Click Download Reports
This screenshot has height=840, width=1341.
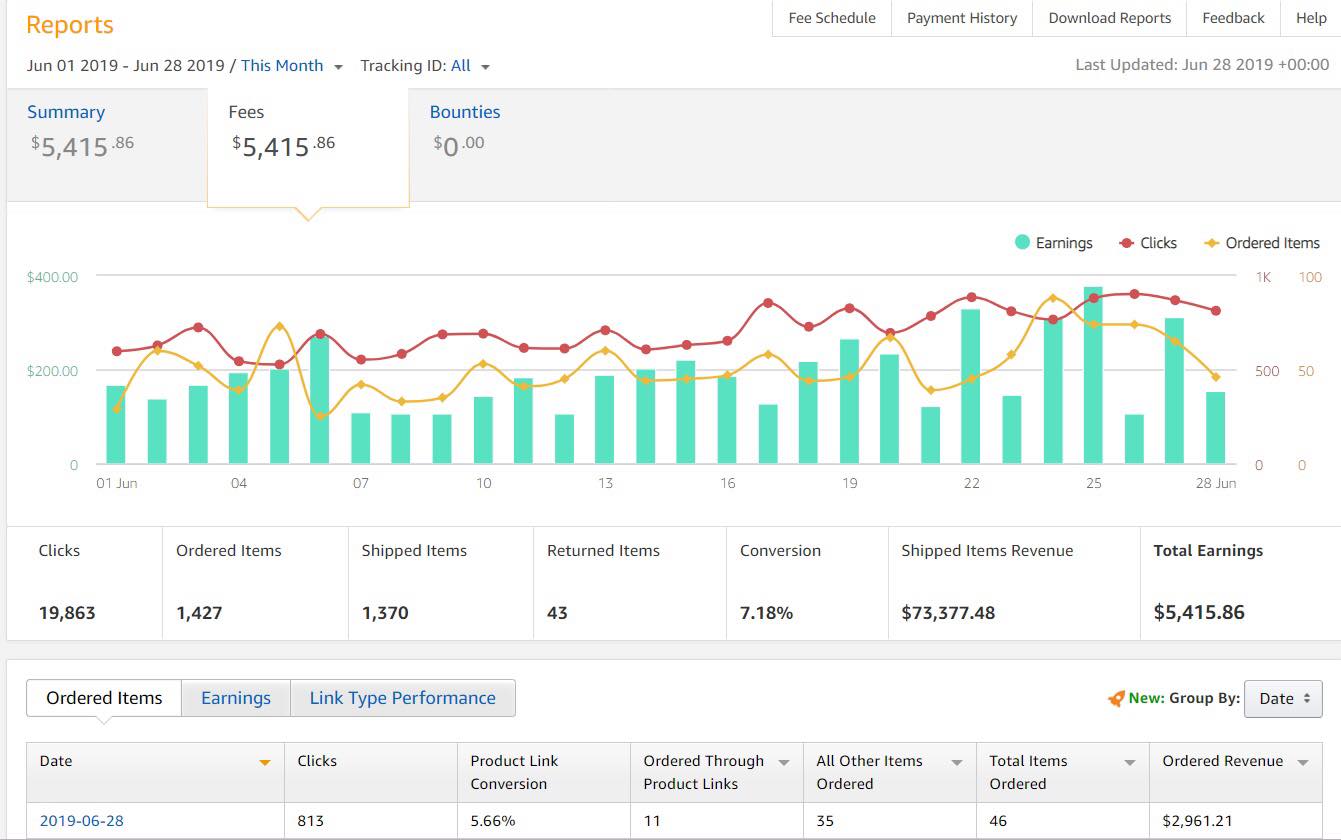(x=1109, y=18)
